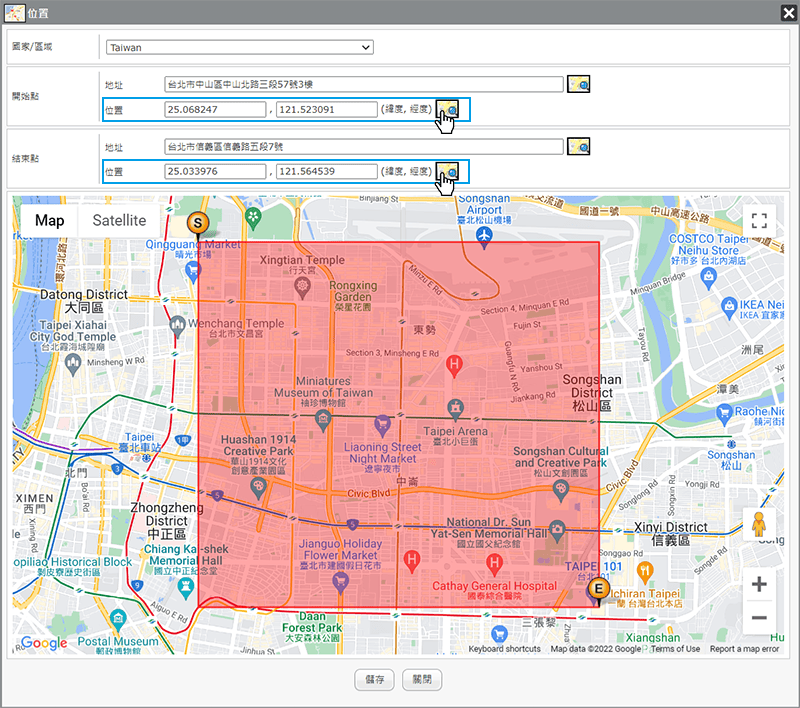The image size is (800, 708).
Task: Click the Rongxing Garden label
Action: (x=353, y=296)
